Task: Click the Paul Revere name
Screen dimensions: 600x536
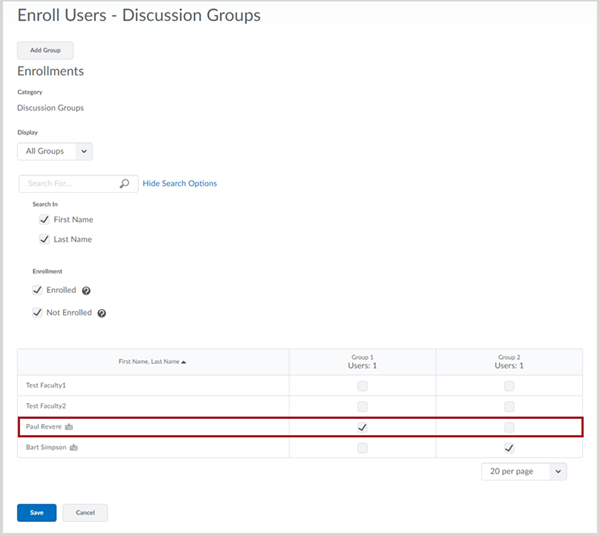Action: pyautogui.click(x=44, y=427)
